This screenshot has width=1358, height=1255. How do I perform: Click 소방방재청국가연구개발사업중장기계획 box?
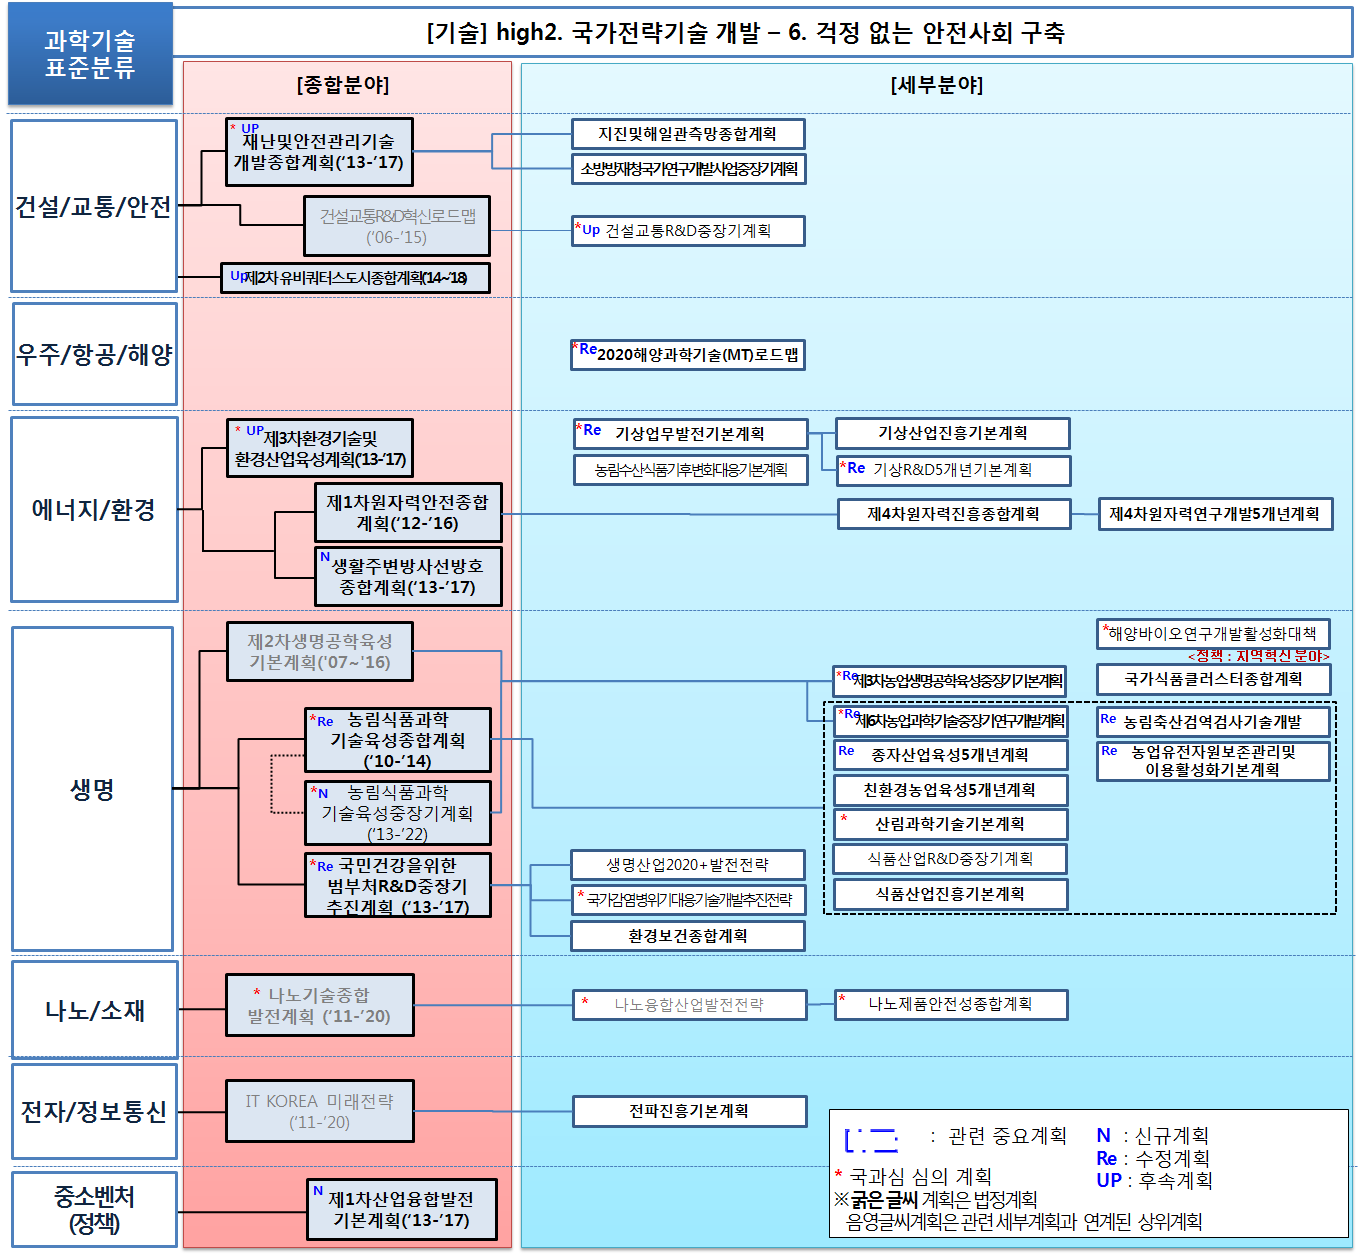(x=688, y=169)
